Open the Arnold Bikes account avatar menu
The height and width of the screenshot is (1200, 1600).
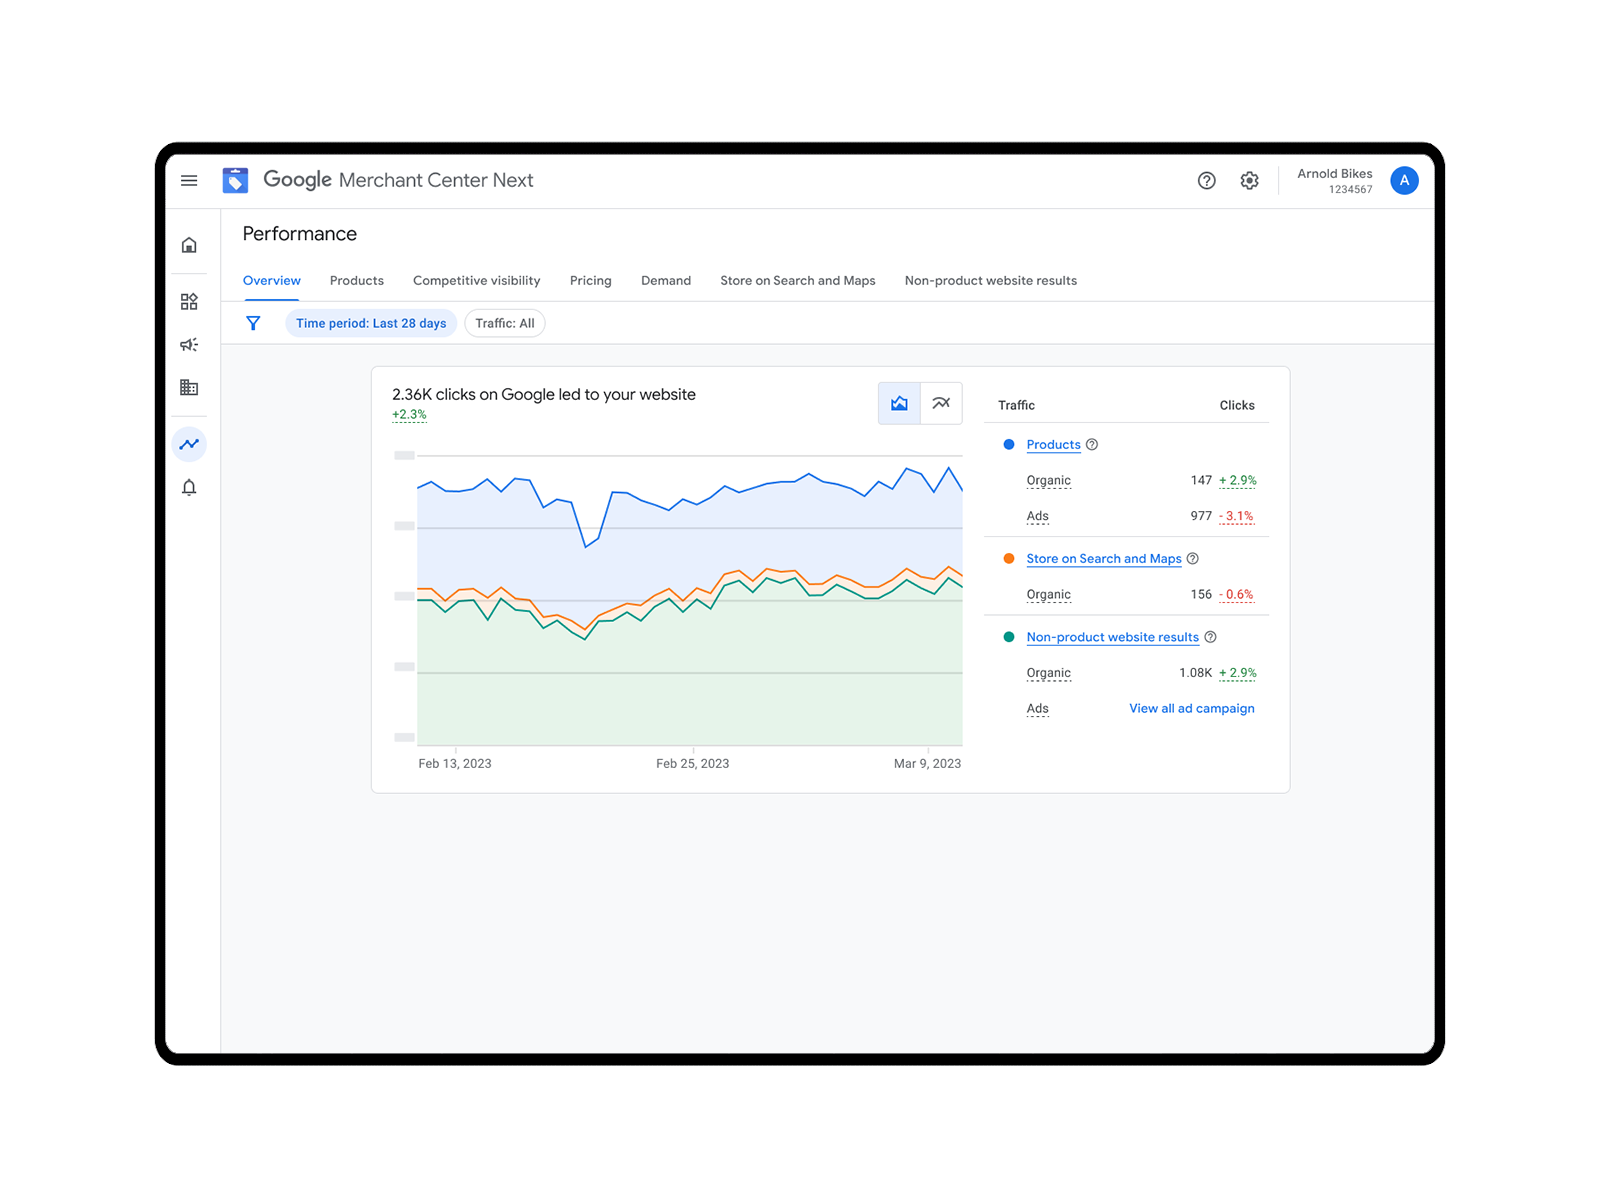click(1404, 181)
